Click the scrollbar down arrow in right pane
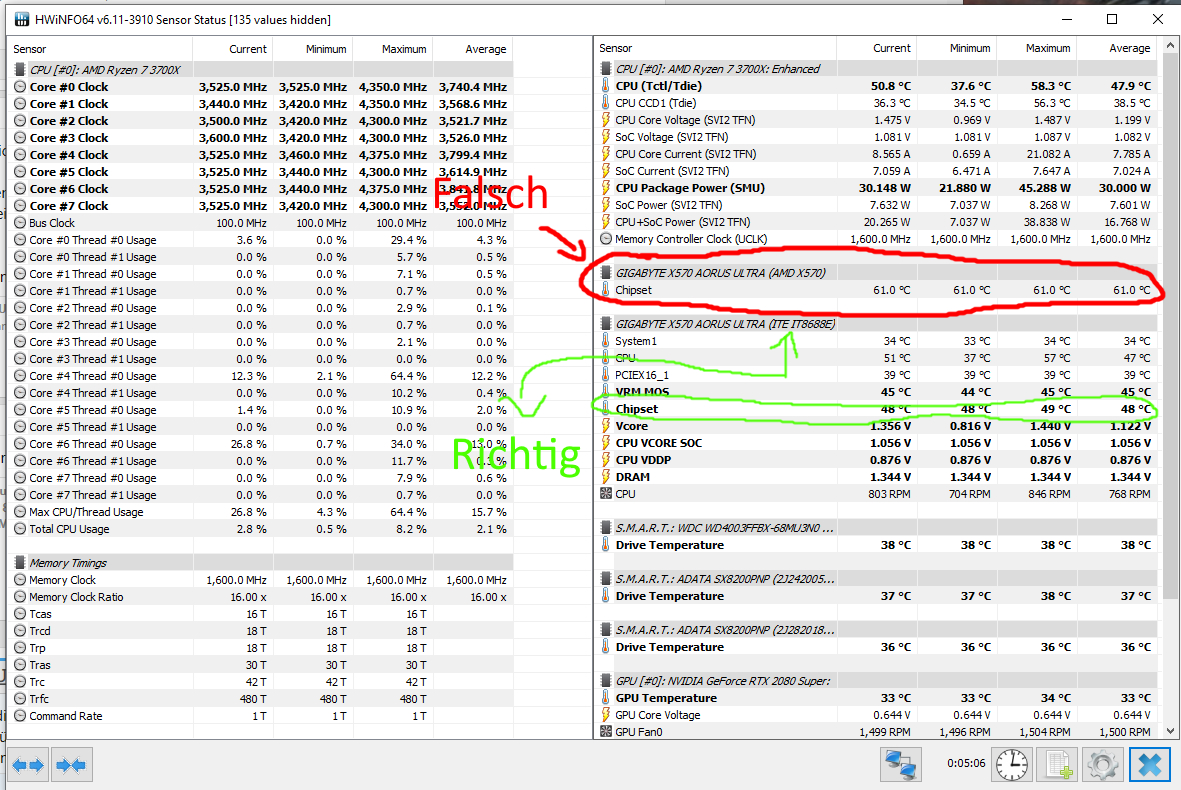The height and width of the screenshot is (790, 1181). 1170,731
